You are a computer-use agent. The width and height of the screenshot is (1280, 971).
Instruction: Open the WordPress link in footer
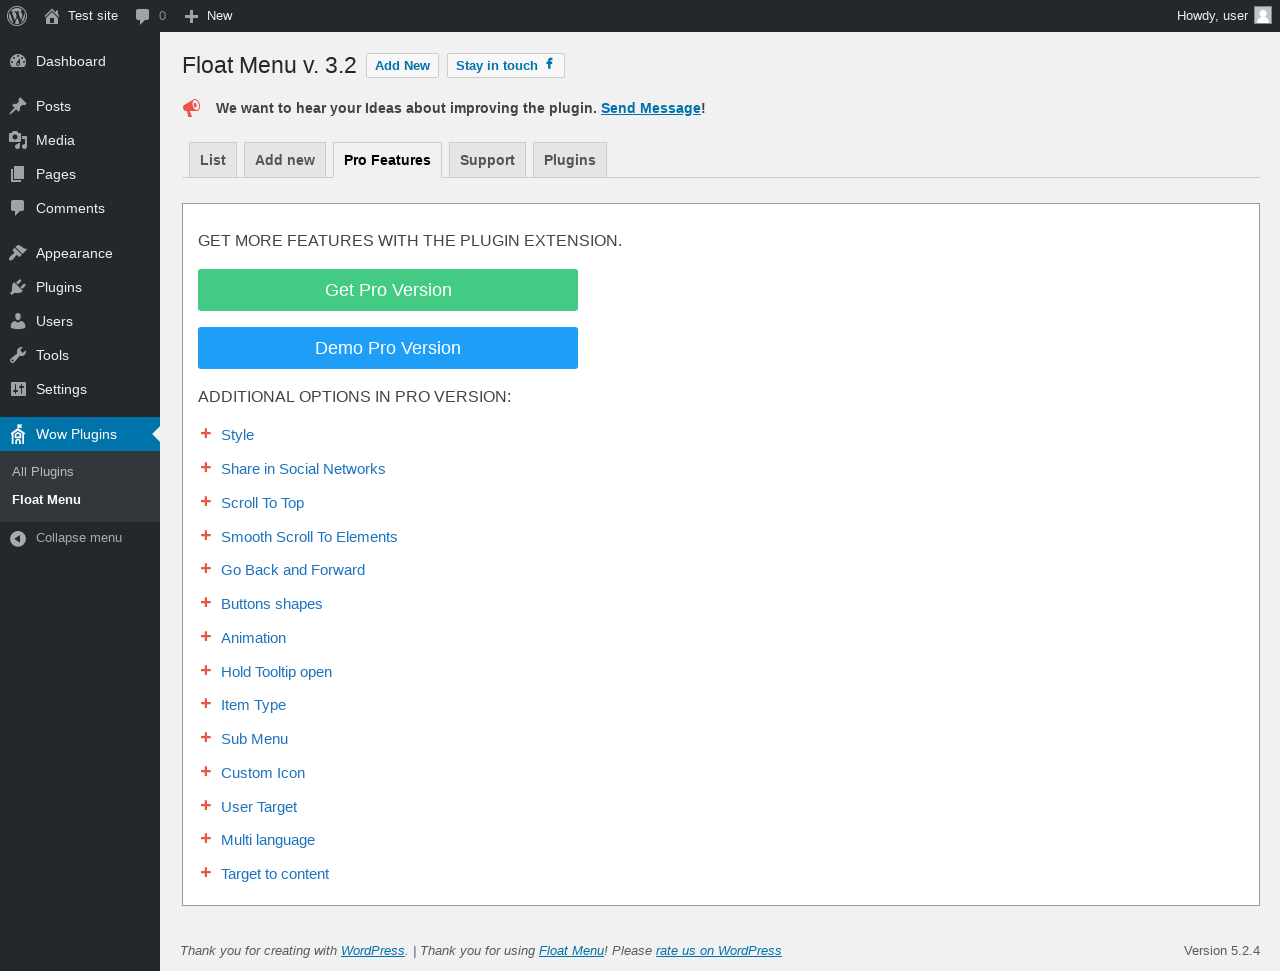point(373,951)
